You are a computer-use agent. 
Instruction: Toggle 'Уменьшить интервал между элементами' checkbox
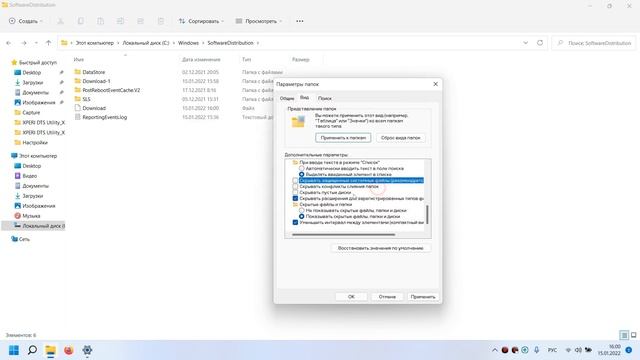coord(295,222)
